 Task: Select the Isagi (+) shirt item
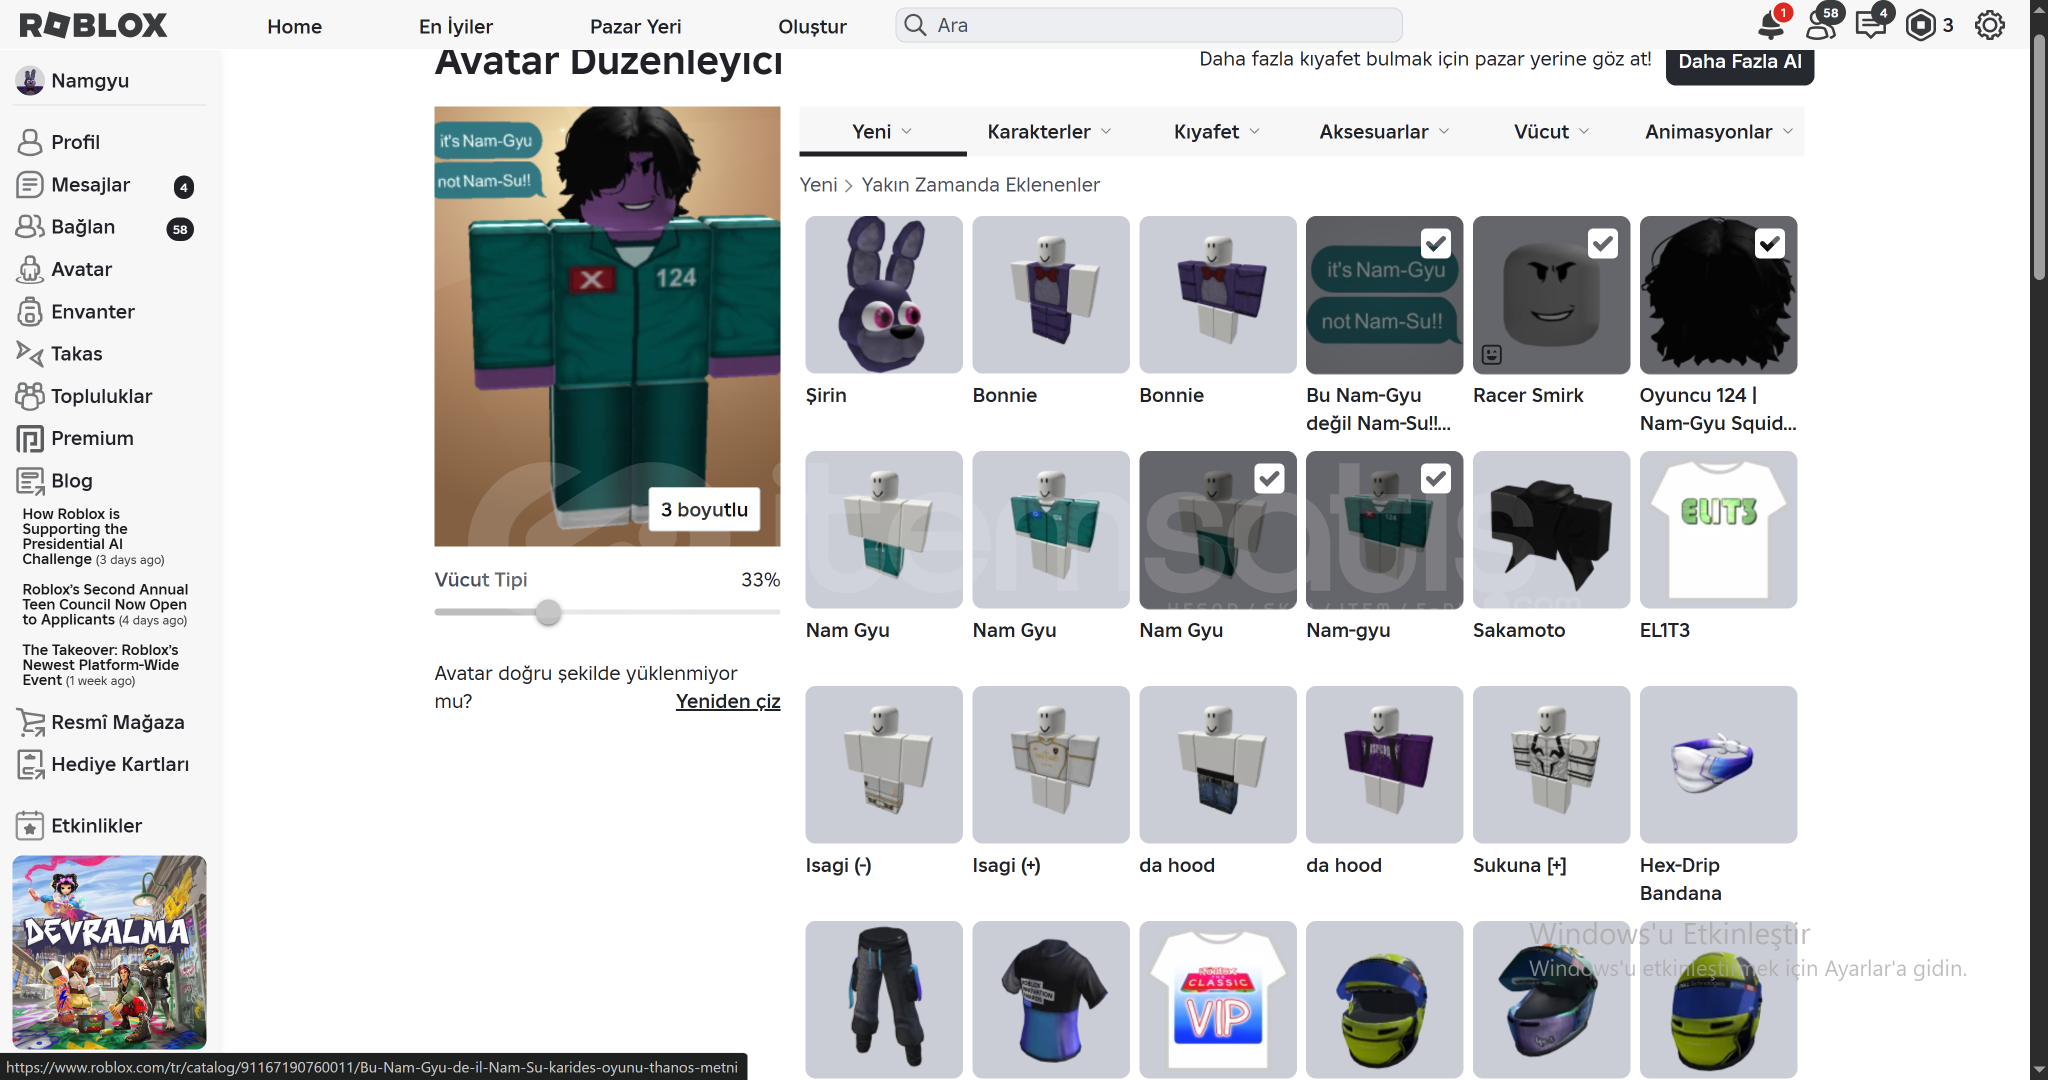click(1051, 765)
